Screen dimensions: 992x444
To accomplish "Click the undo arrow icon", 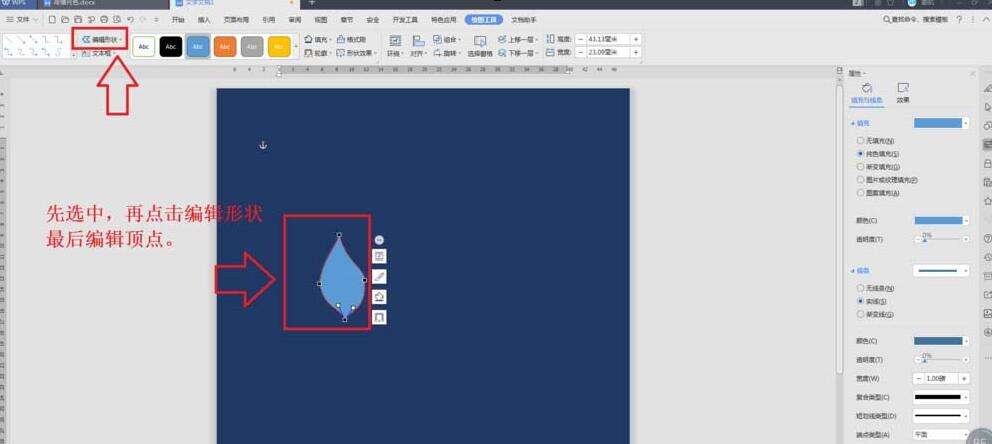I will (x=130, y=20).
